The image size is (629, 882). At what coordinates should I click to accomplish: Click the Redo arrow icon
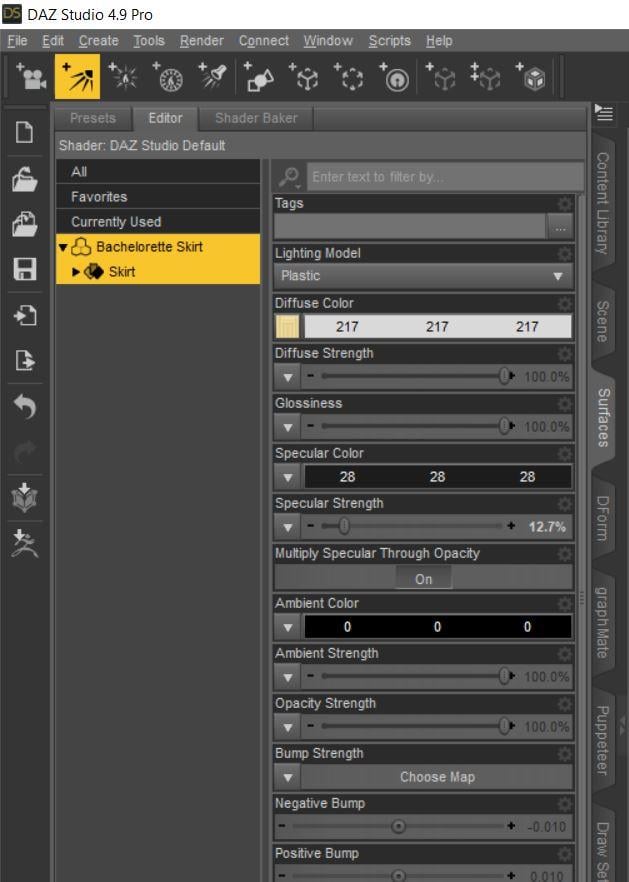(25, 451)
